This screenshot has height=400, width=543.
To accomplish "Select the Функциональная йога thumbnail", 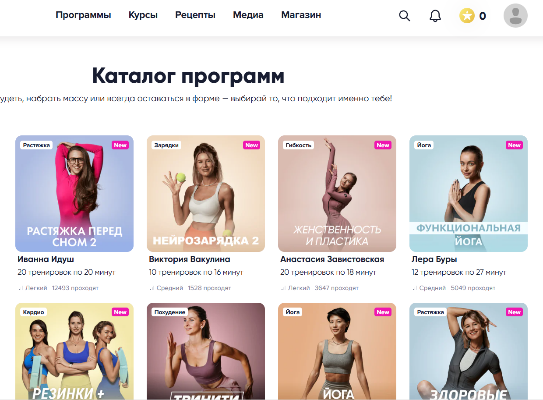I will pyautogui.click(x=468, y=193).
